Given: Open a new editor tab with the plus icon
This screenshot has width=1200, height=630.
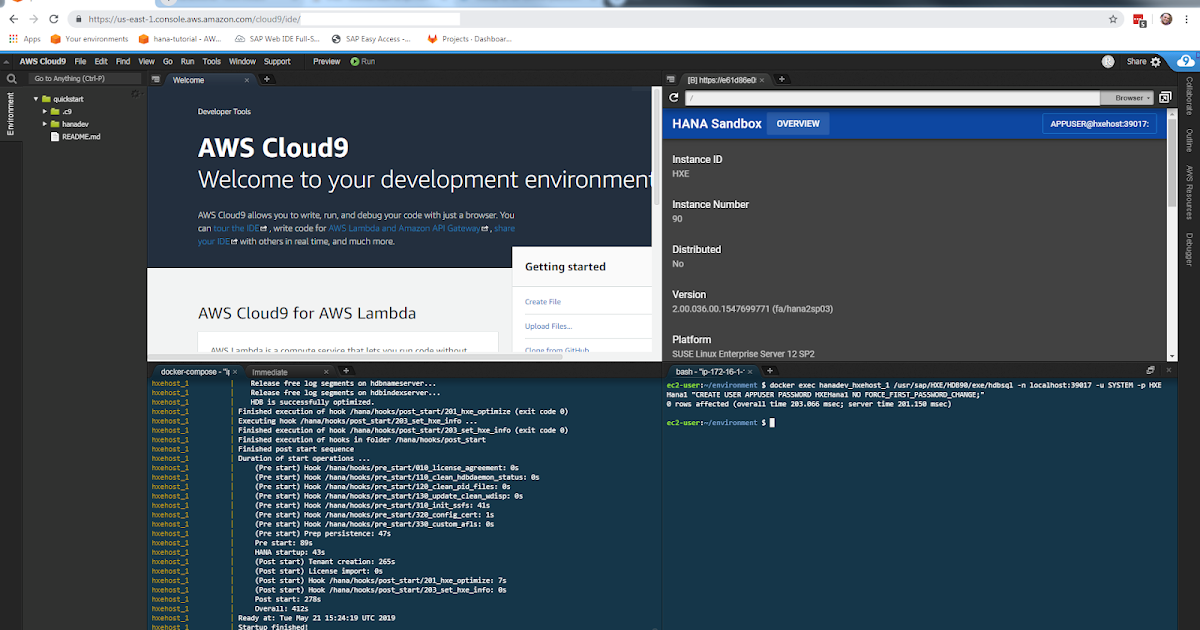Looking at the screenshot, I should point(266,78).
